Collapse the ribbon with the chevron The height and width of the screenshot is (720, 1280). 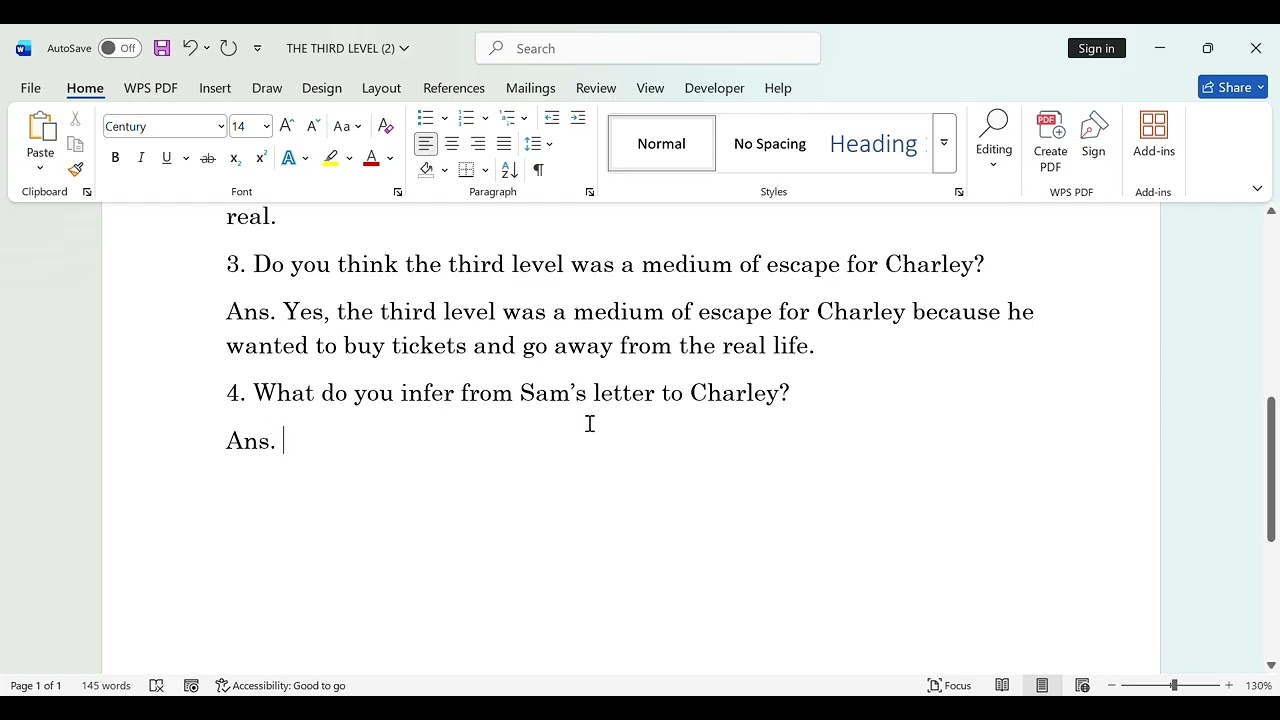(x=1257, y=188)
